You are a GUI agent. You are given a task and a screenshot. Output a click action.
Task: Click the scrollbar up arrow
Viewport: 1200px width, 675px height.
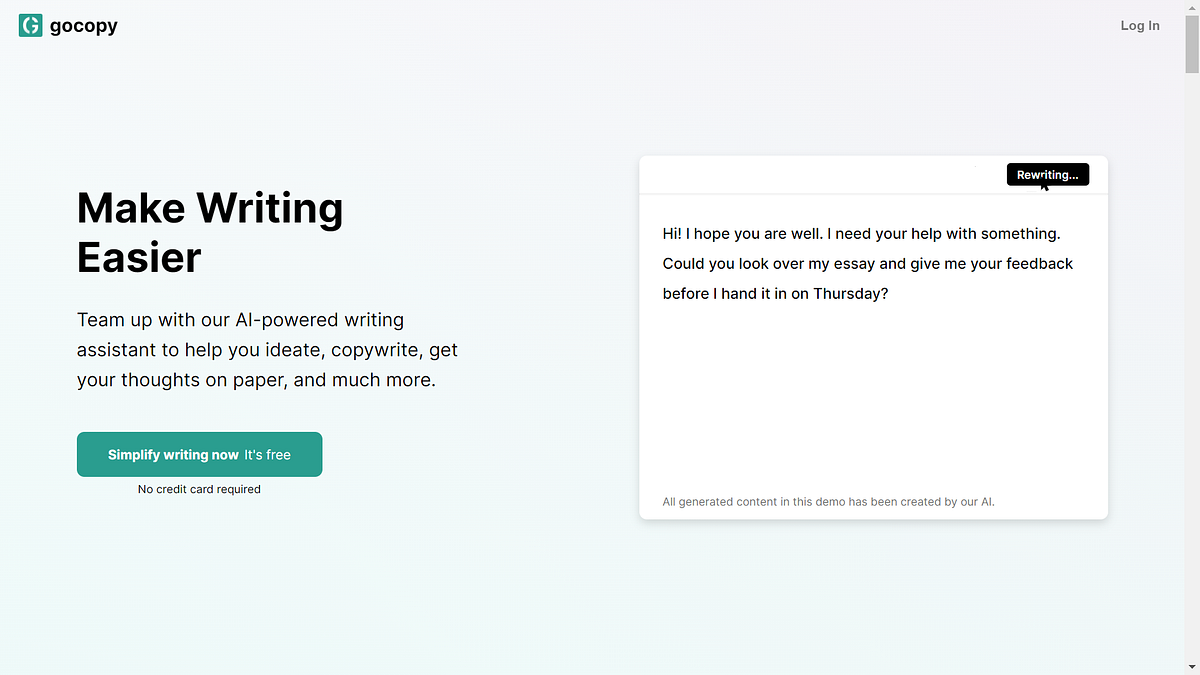1192,7
